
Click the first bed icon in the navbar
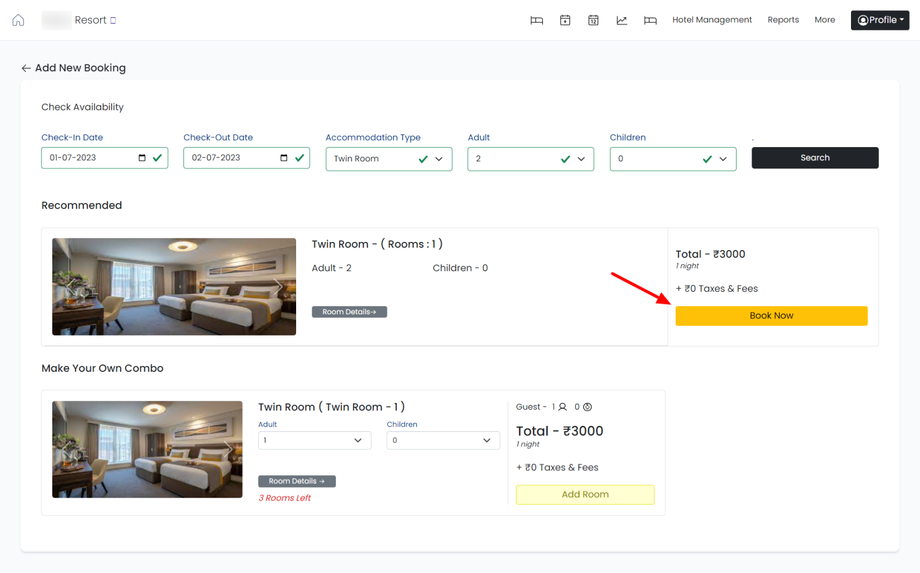(537, 20)
